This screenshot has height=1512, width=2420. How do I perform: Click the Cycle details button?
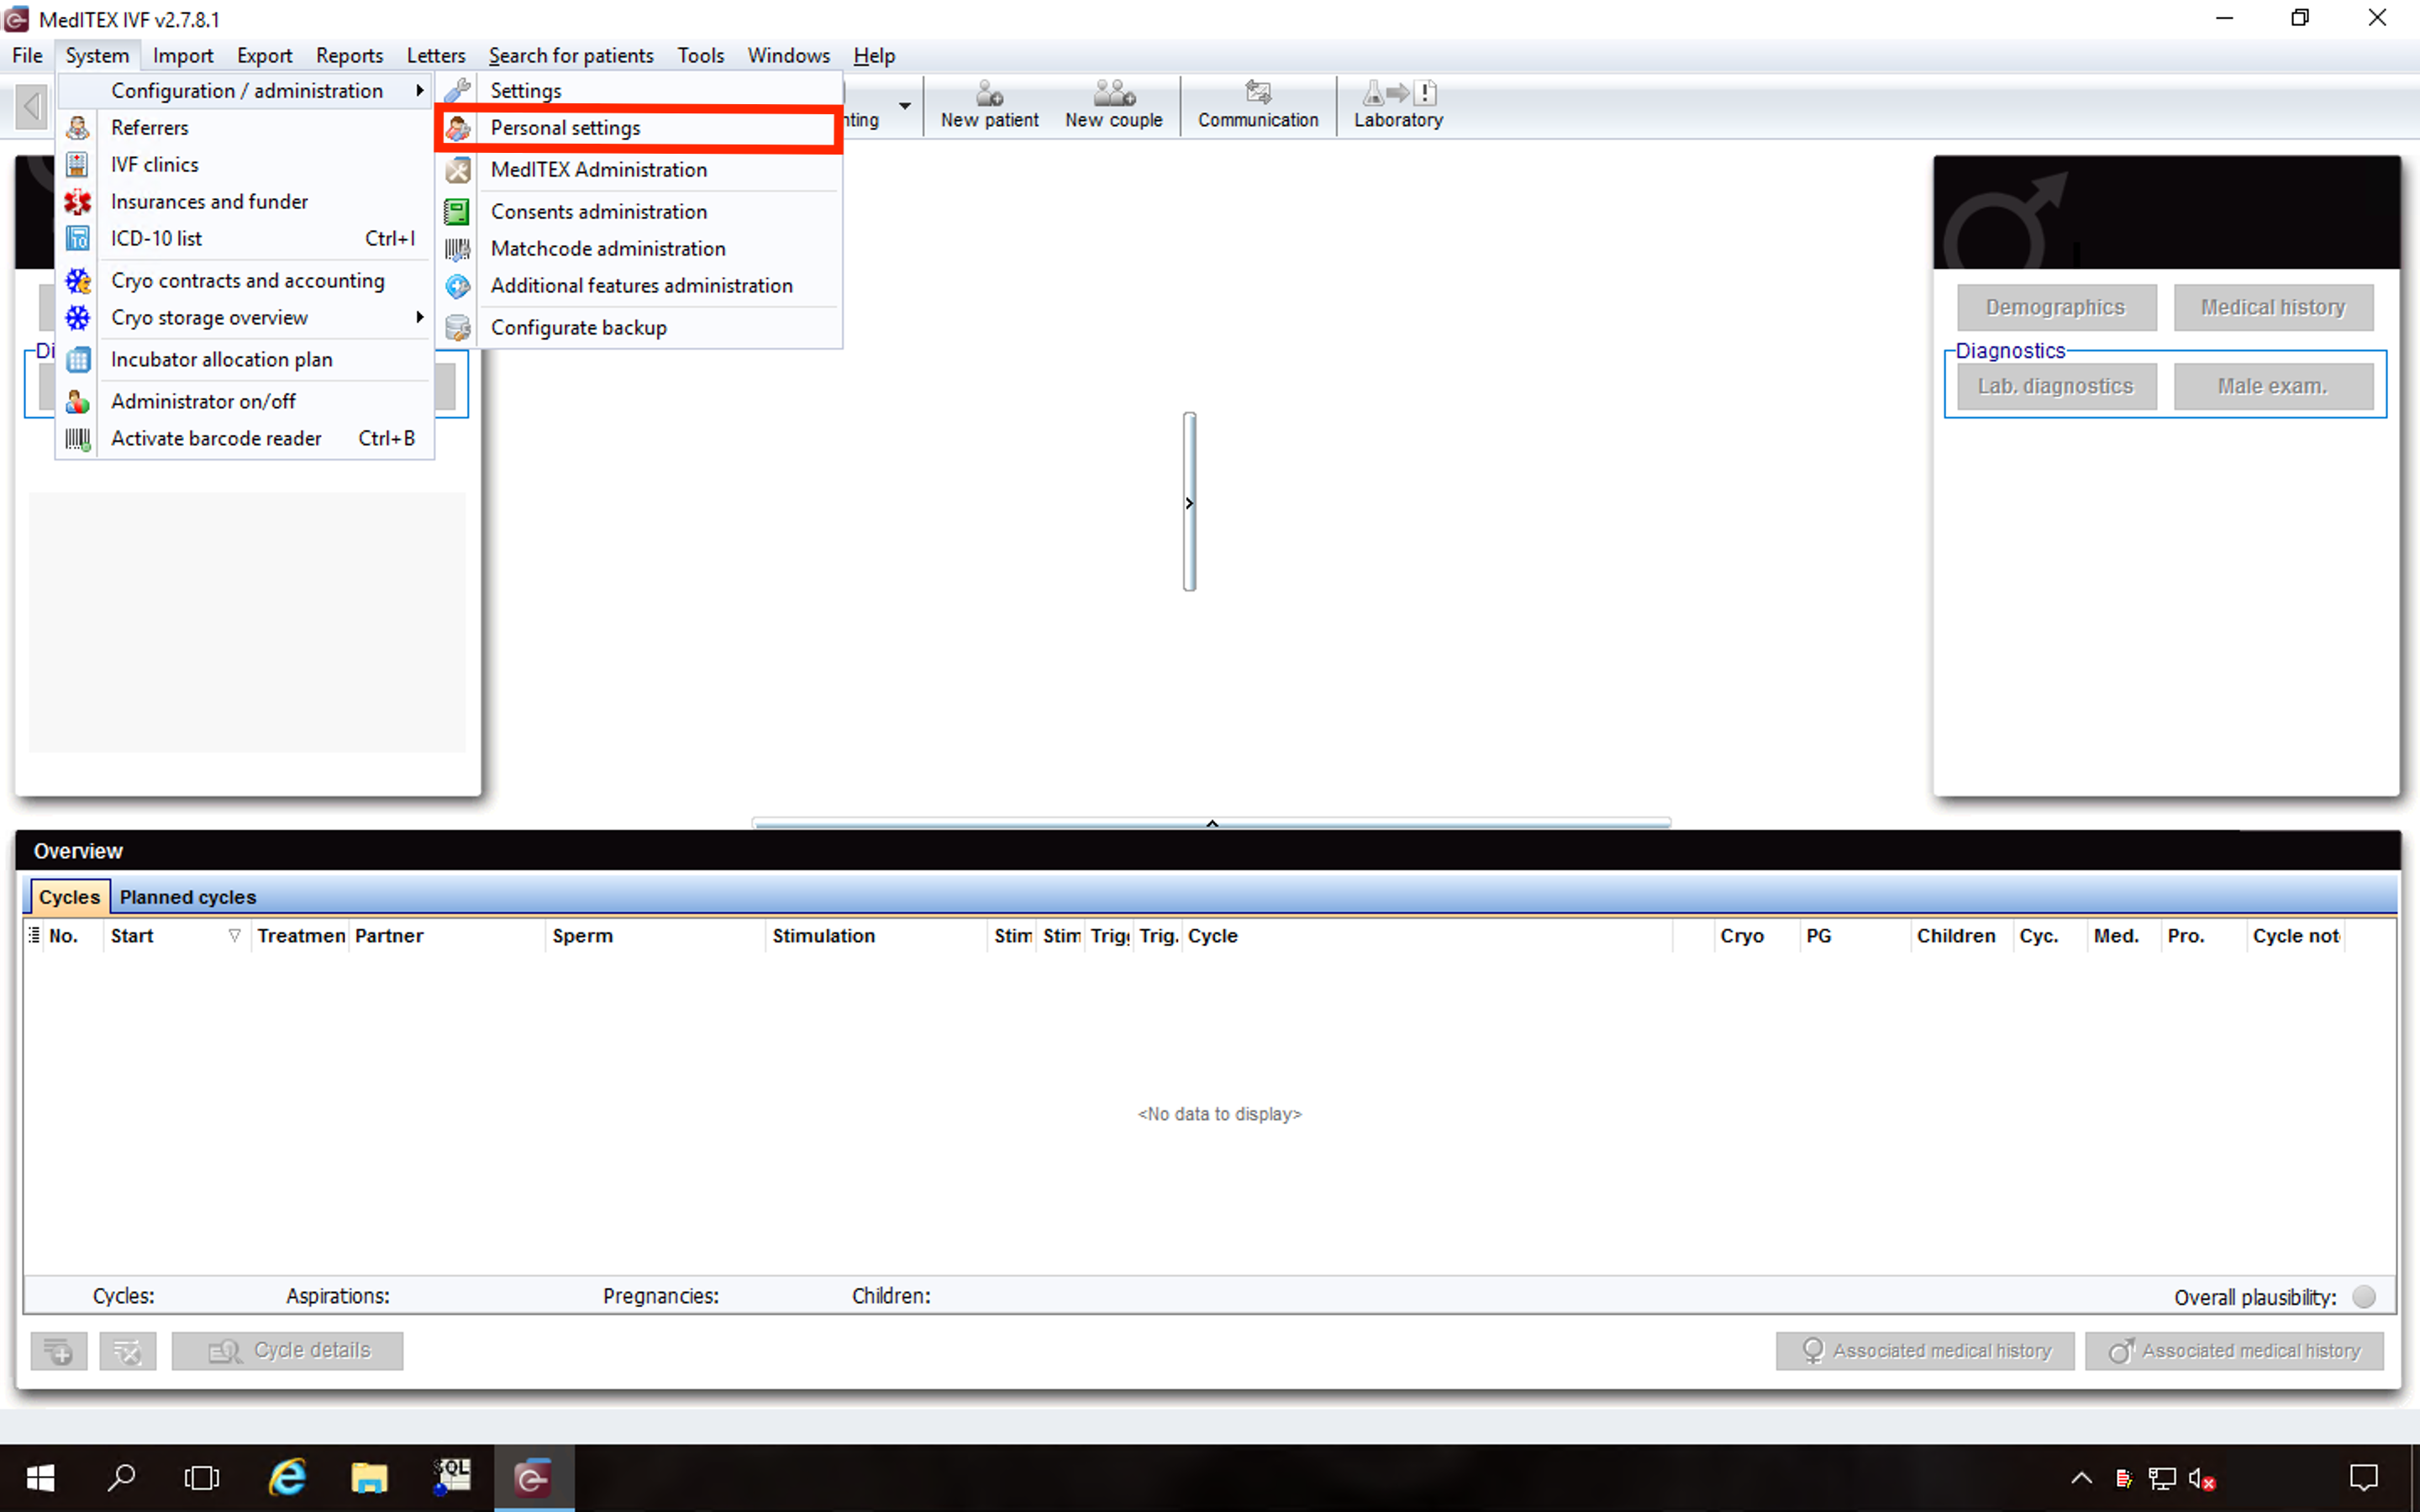coord(288,1350)
